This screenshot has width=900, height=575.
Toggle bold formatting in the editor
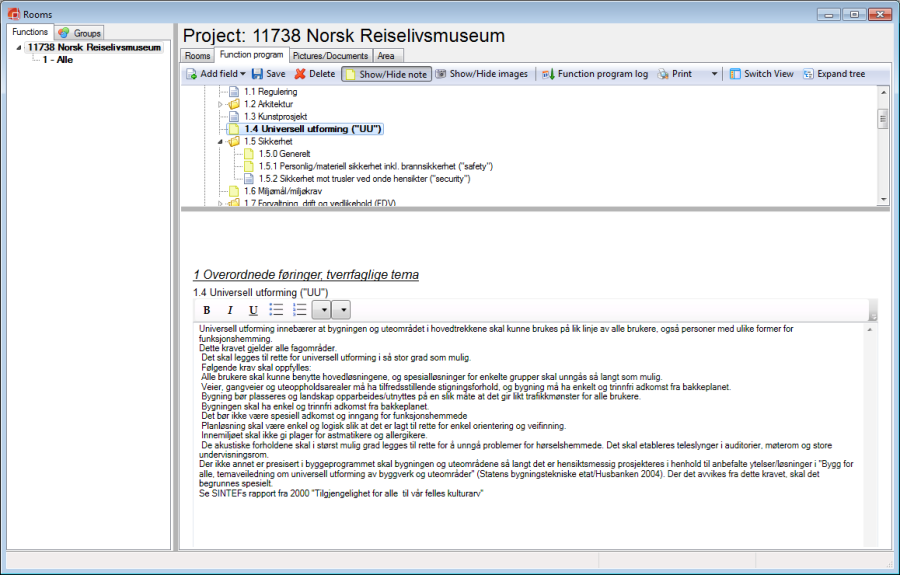pyautogui.click(x=207, y=310)
